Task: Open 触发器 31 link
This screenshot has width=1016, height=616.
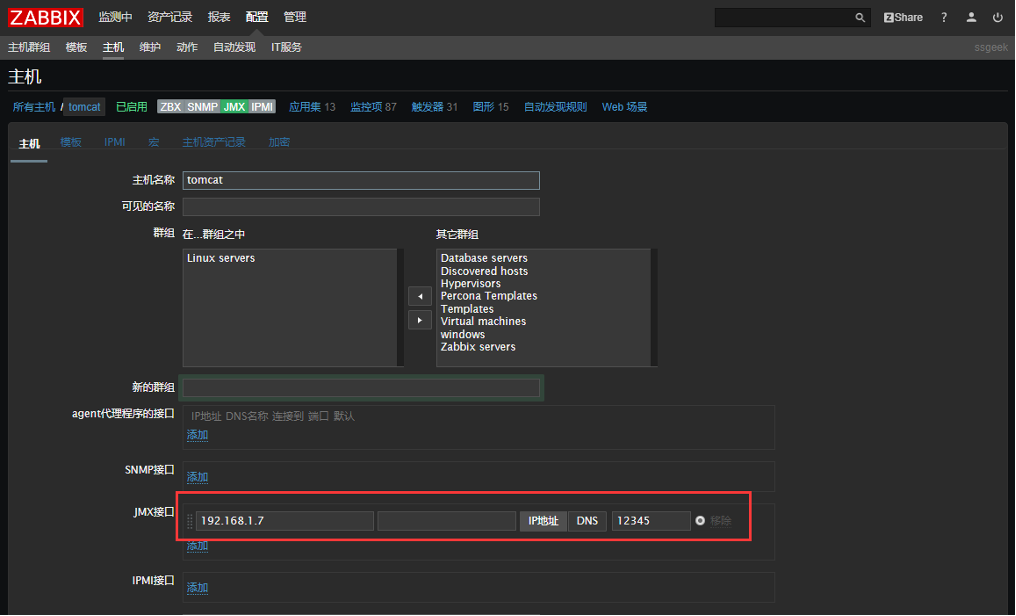Action: tap(434, 107)
